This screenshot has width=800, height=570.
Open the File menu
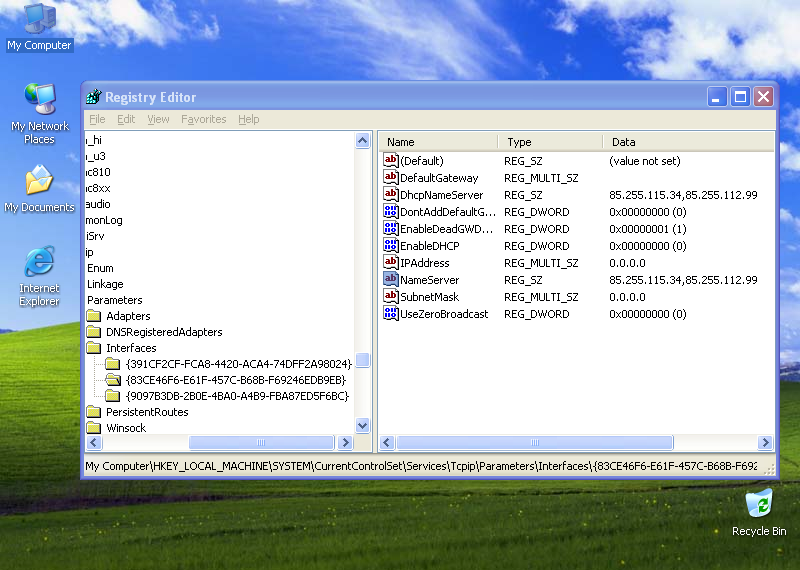click(96, 119)
